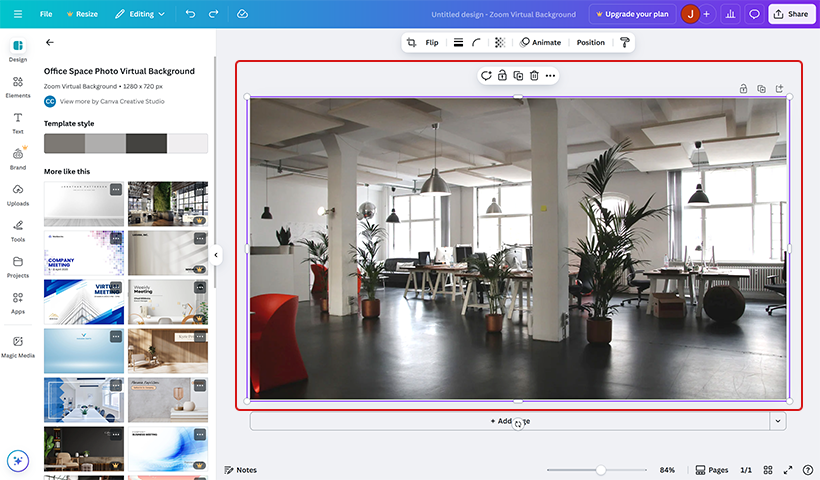
Task: Open the Tools sidebar tab
Action: pos(18,231)
